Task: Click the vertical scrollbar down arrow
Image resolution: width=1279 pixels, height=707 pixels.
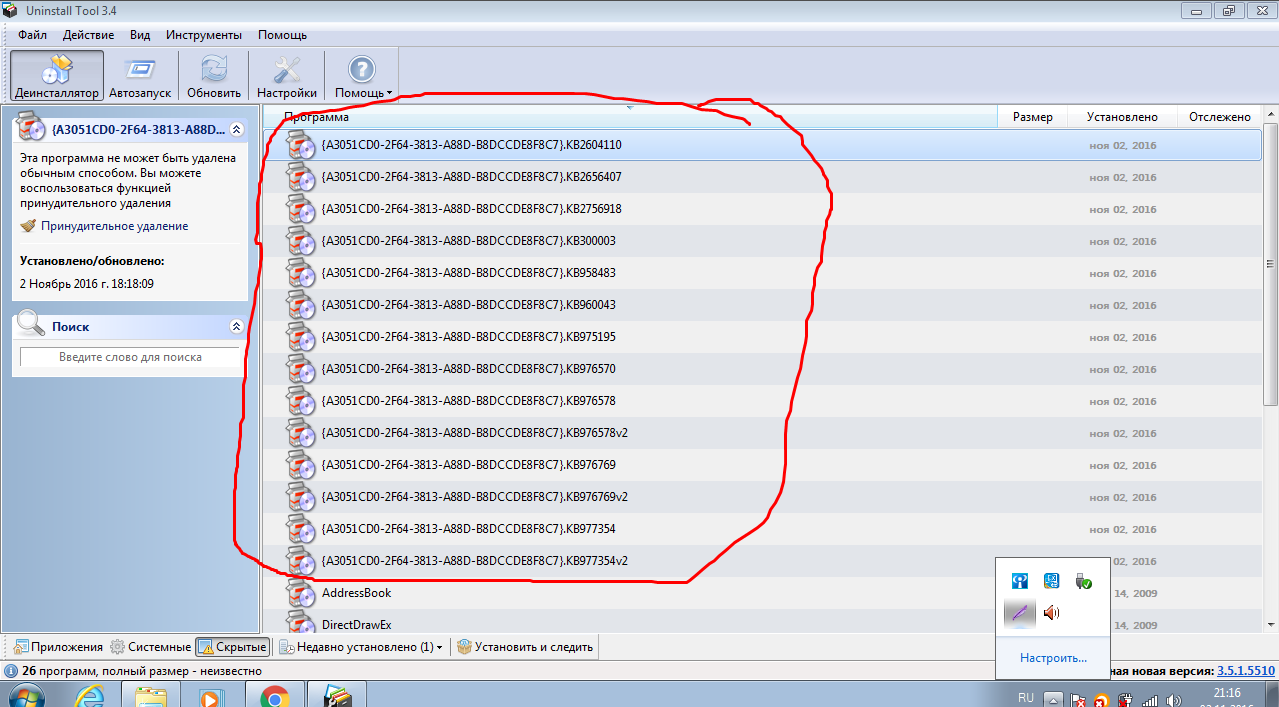Action: (1270, 626)
